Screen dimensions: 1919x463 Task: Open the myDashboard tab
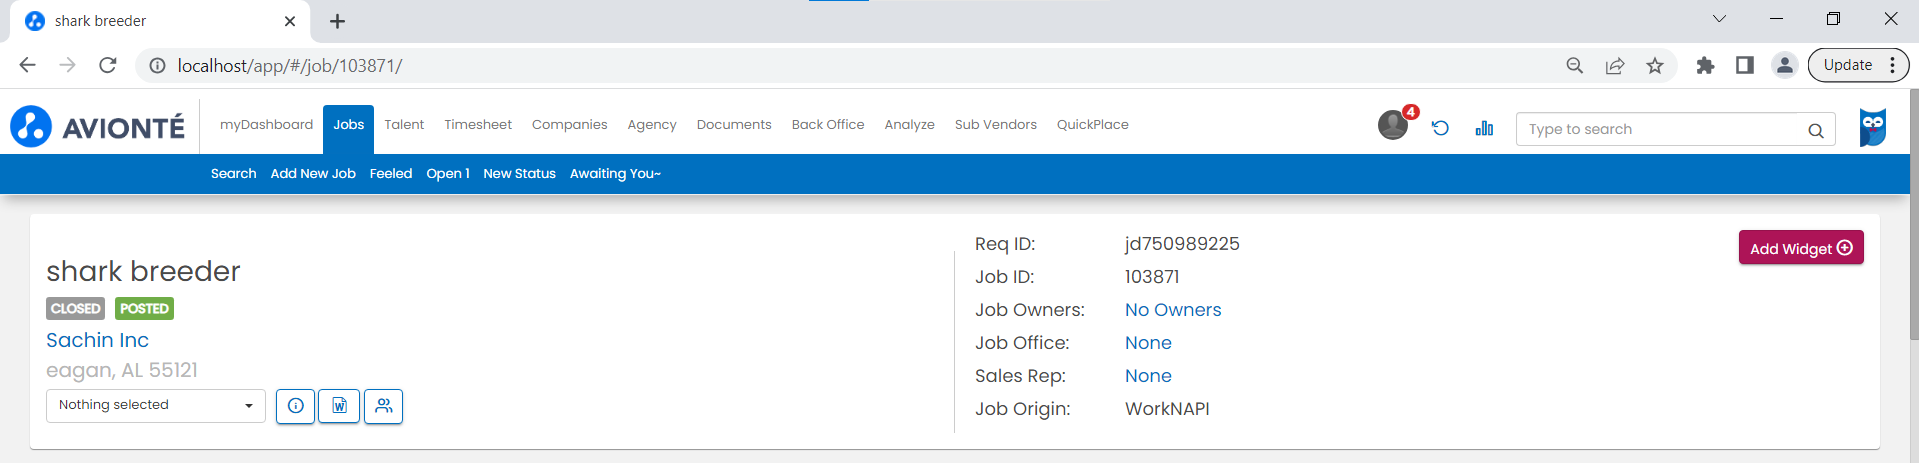(266, 125)
